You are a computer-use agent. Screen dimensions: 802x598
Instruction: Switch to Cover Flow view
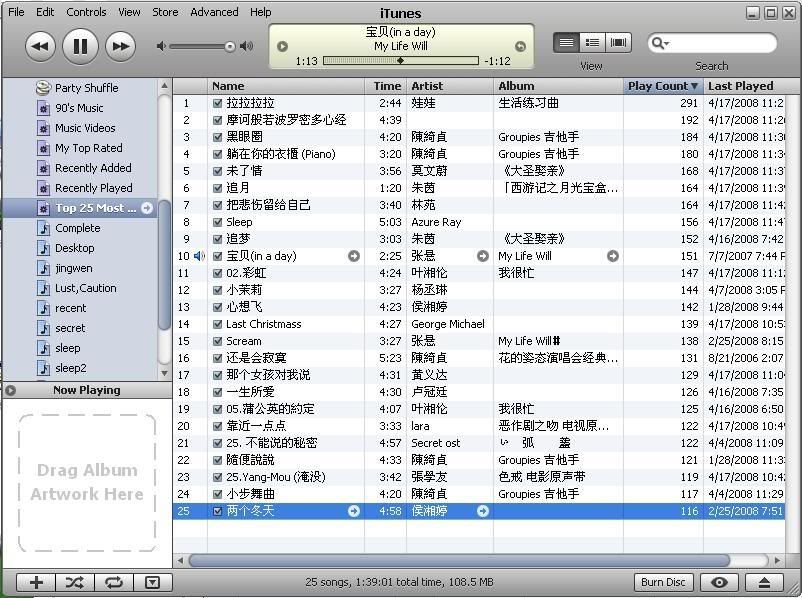click(x=618, y=42)
